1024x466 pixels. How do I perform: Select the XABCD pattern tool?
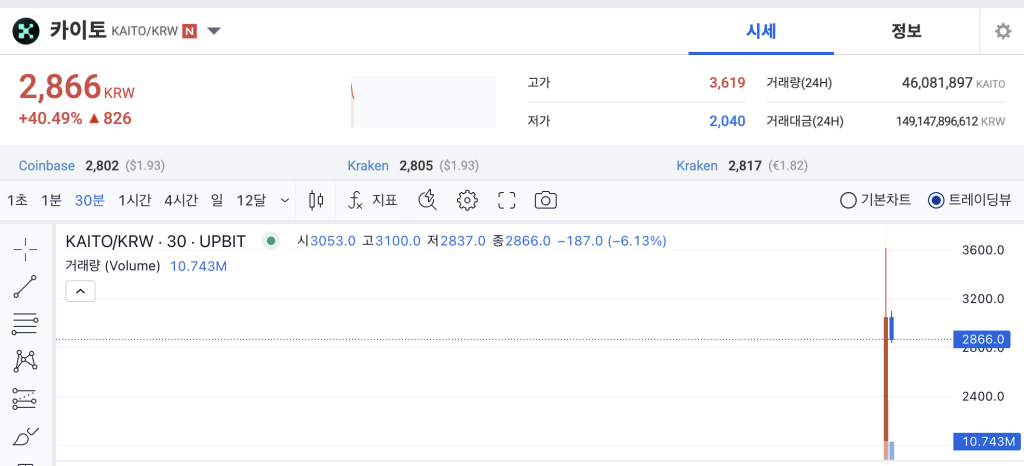(25, 360)
